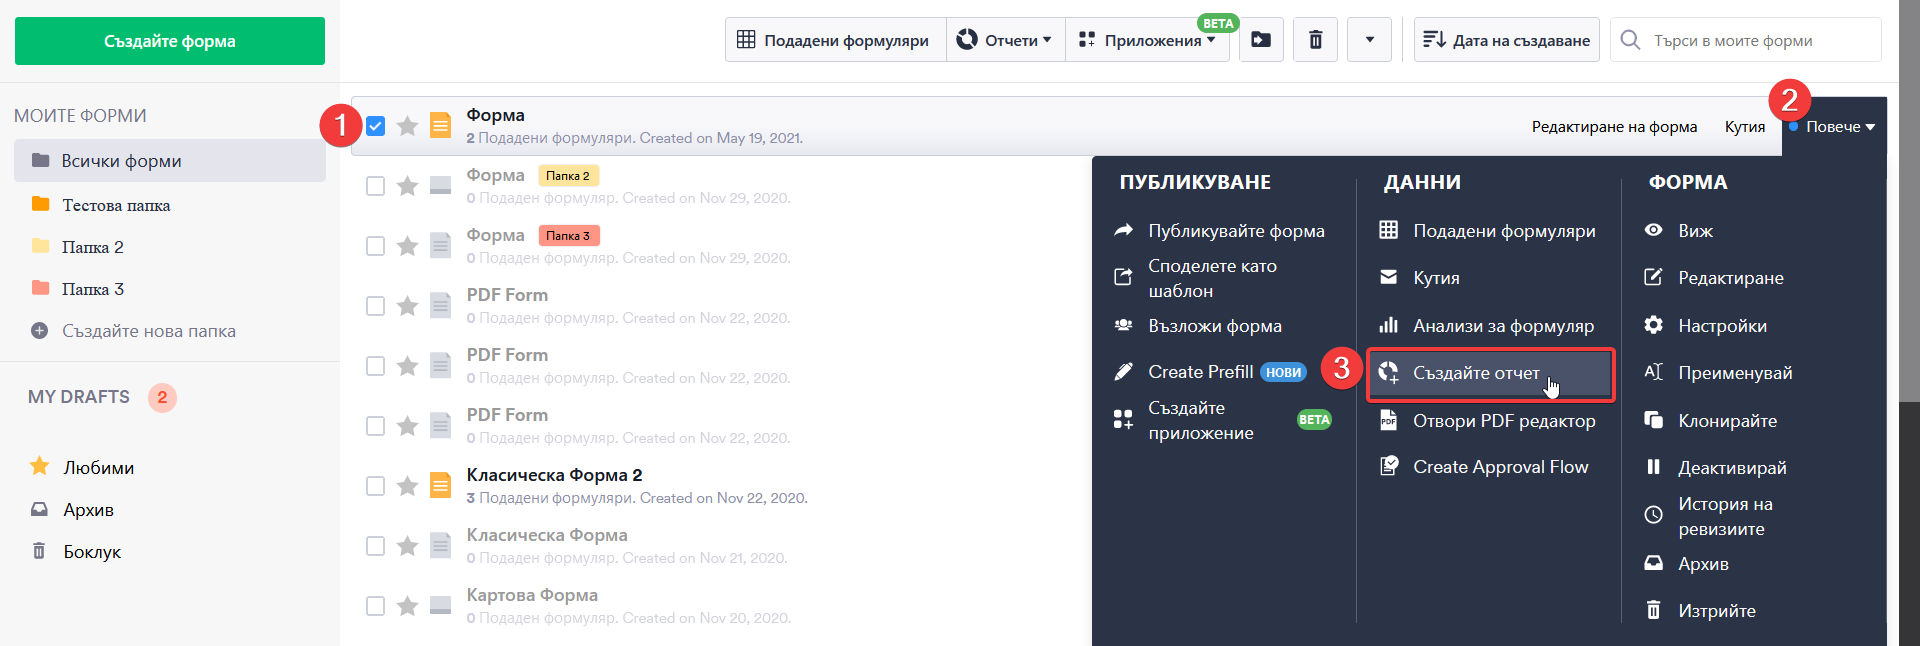The image size is (1920, 646).
Task: Open Любими in the sidebar
Action: pyautogui.click(x=98, y=467)
